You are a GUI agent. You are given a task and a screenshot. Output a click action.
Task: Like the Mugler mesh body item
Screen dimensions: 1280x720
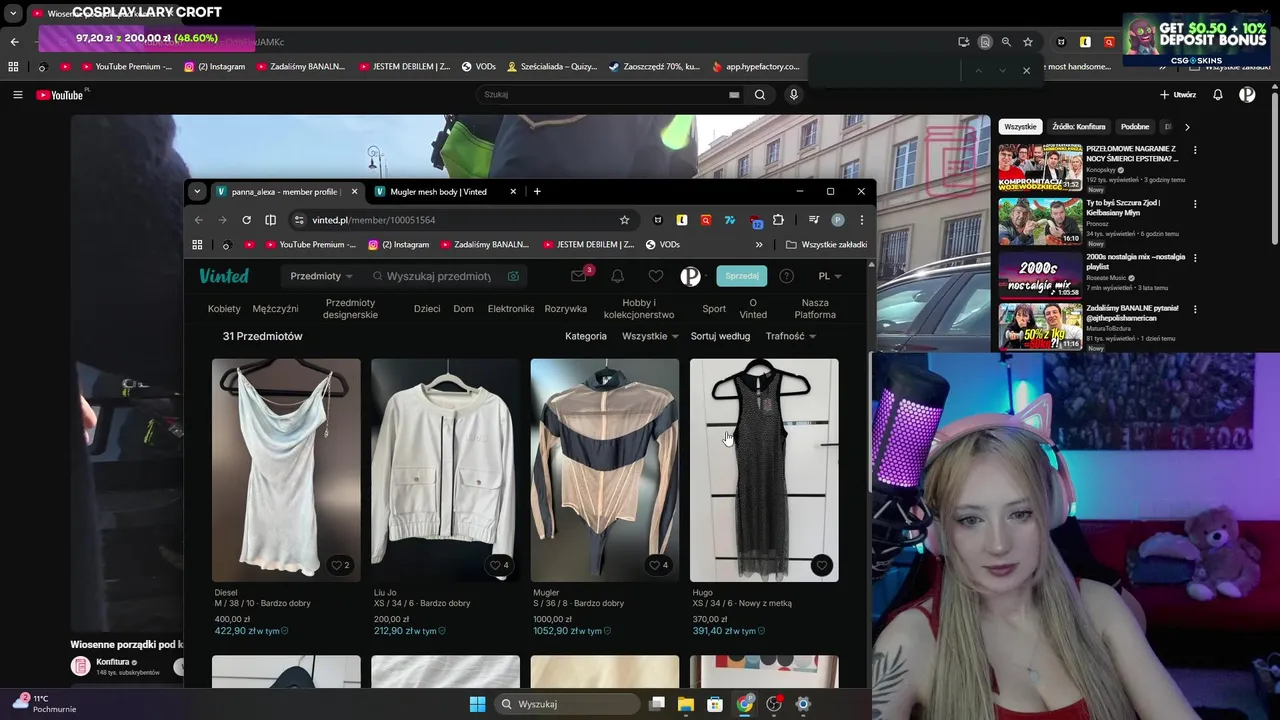[658, 565]
